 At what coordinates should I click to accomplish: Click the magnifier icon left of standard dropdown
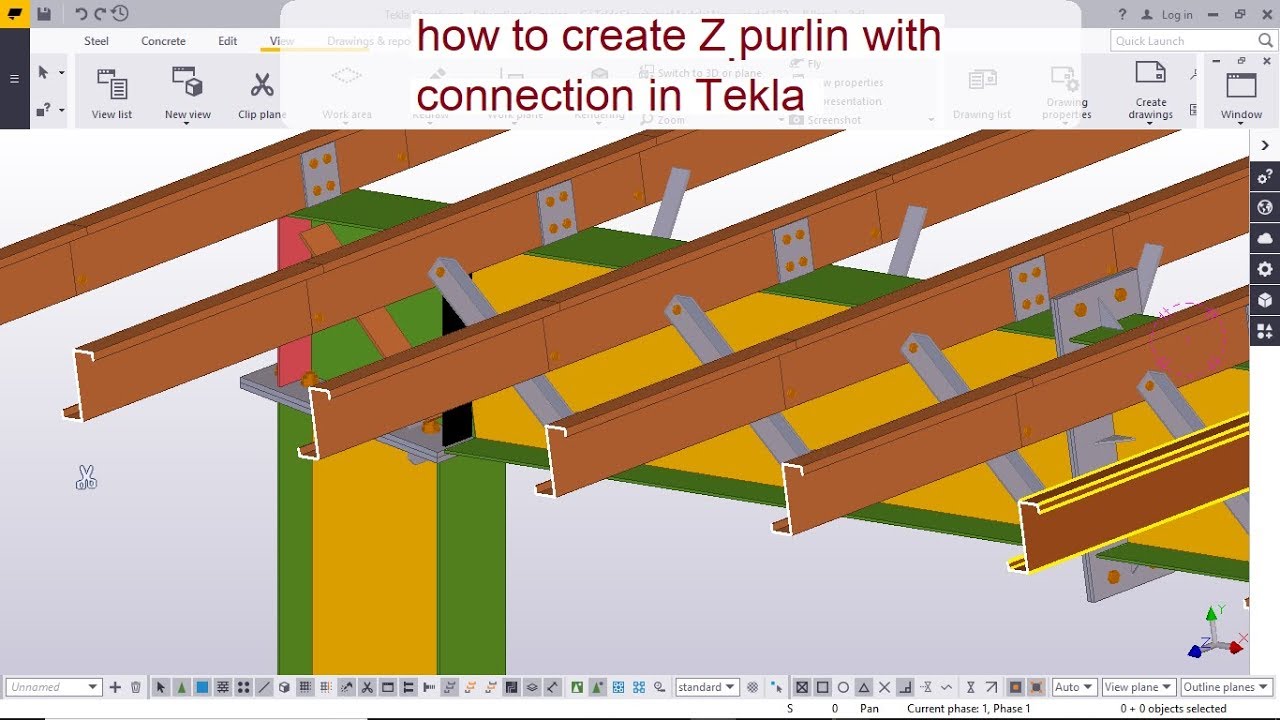click(660, 687)
